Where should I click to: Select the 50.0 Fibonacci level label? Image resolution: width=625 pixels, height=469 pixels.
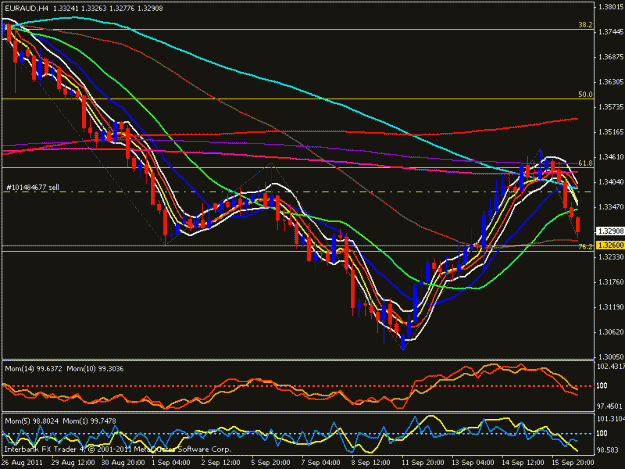[585, 94]
